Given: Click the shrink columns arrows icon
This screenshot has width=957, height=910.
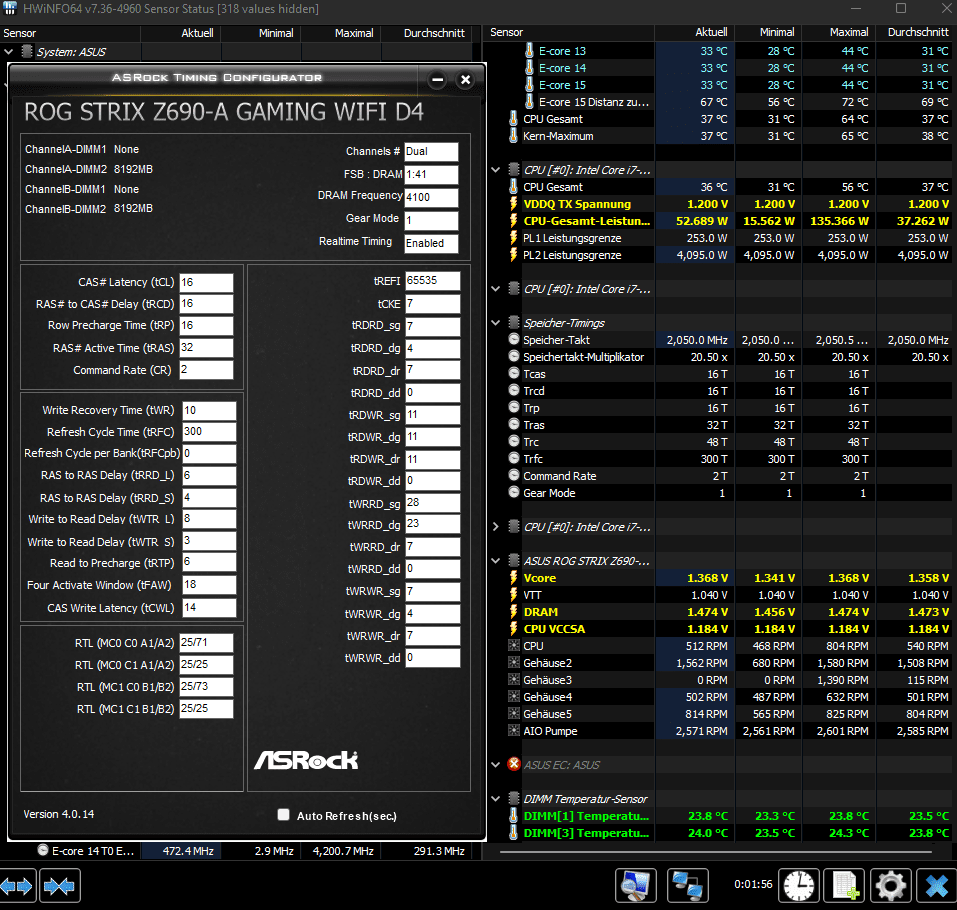Looking at the screenshot, I should pos(59,886).
